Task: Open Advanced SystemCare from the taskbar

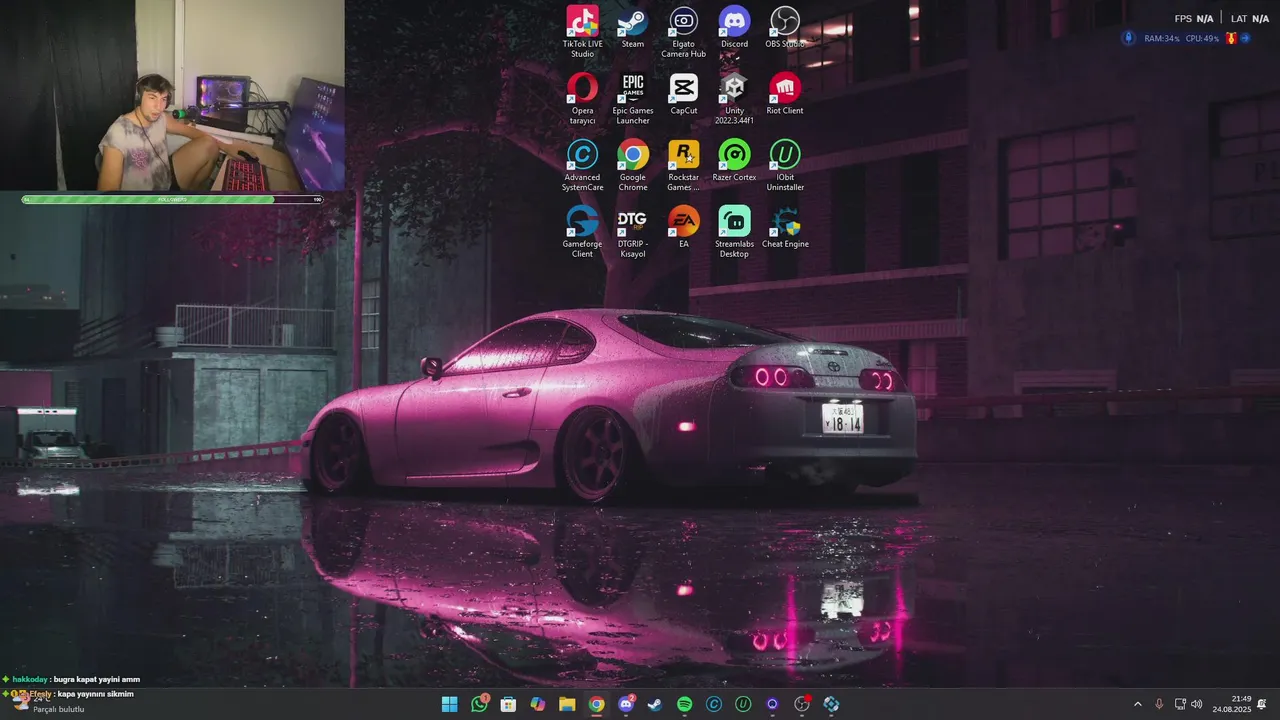Action: click(714, 704)
